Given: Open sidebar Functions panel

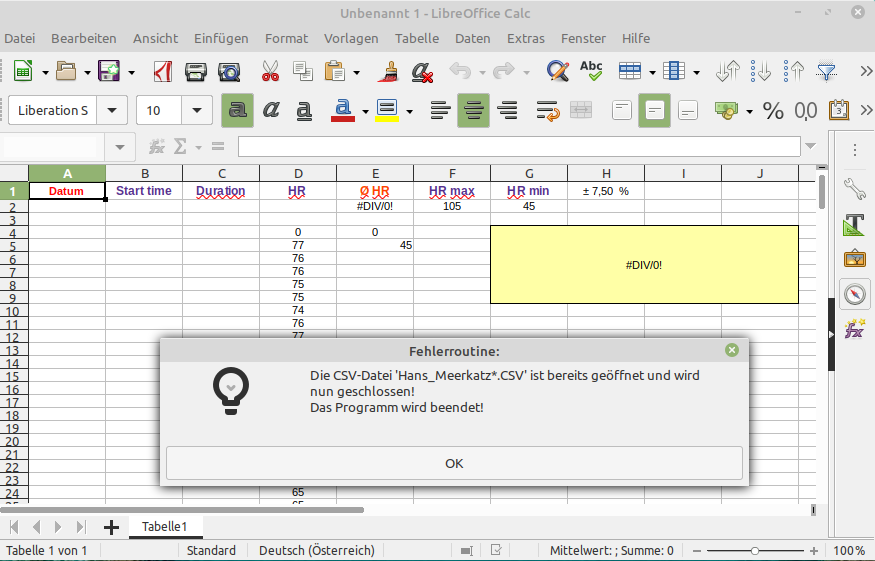Looking at the screenshot, I should (854, 329).
